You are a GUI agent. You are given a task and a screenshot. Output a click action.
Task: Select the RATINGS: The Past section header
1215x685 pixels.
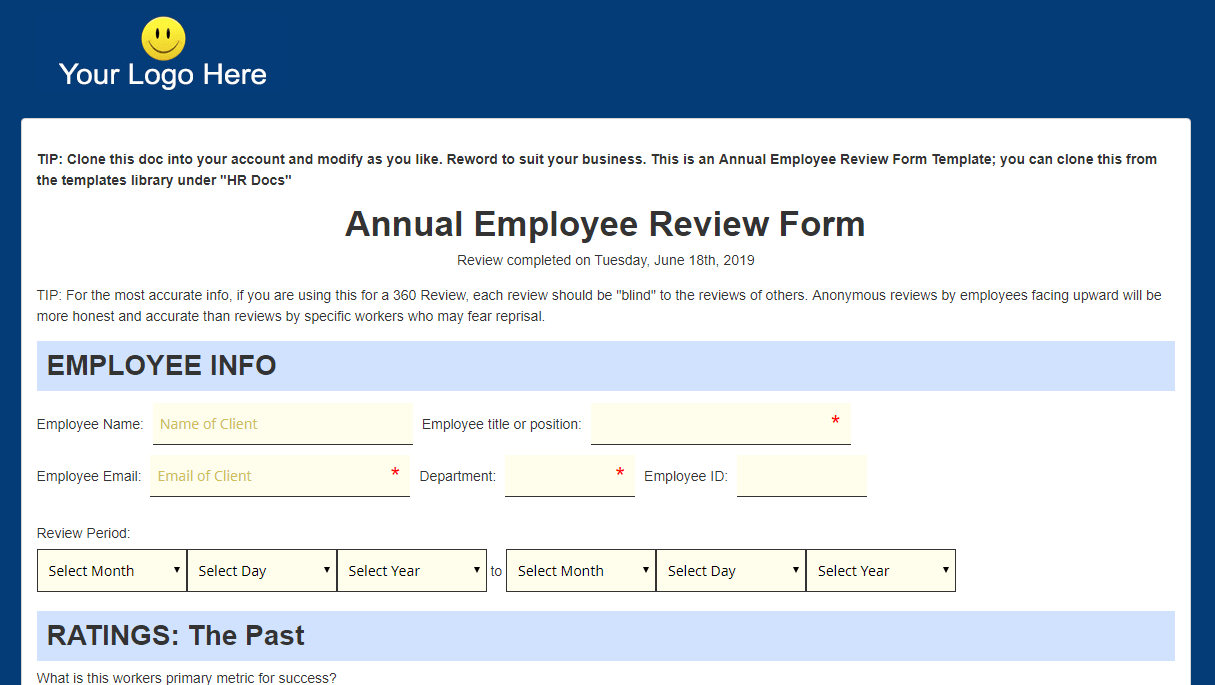(x=176, y=635)
